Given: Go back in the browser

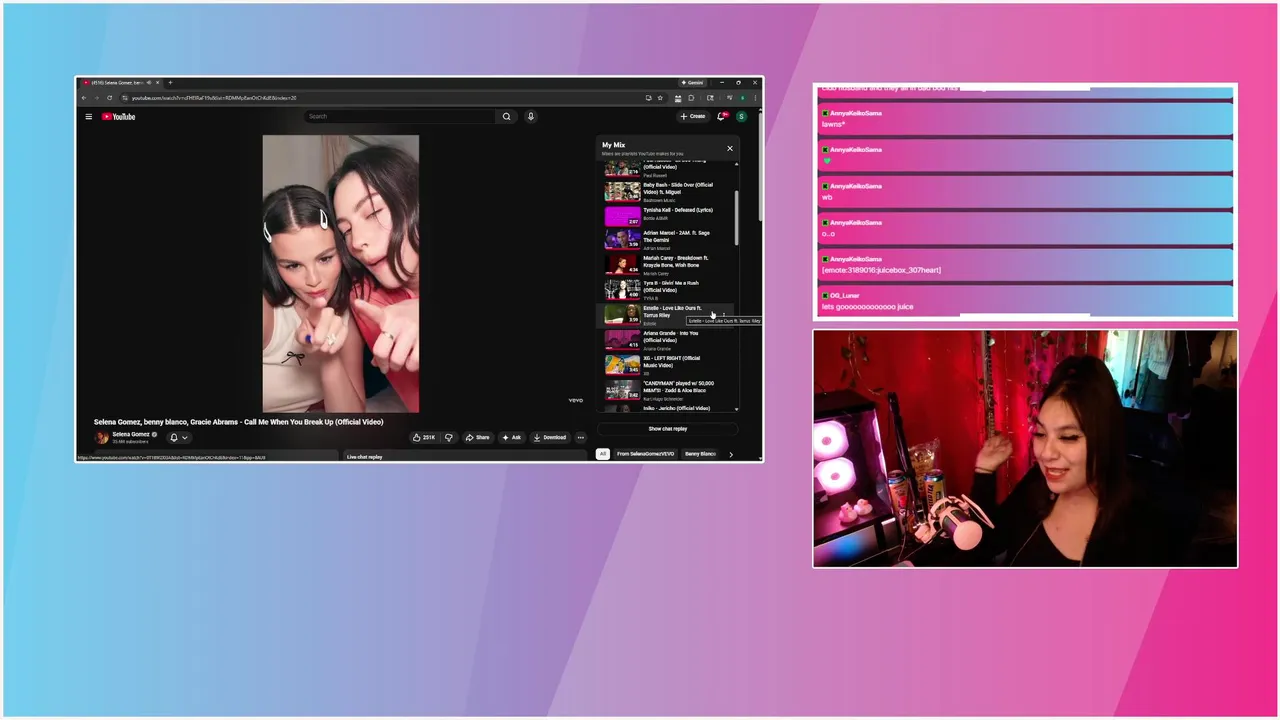Looking at the screenshot, I should 84,98.
